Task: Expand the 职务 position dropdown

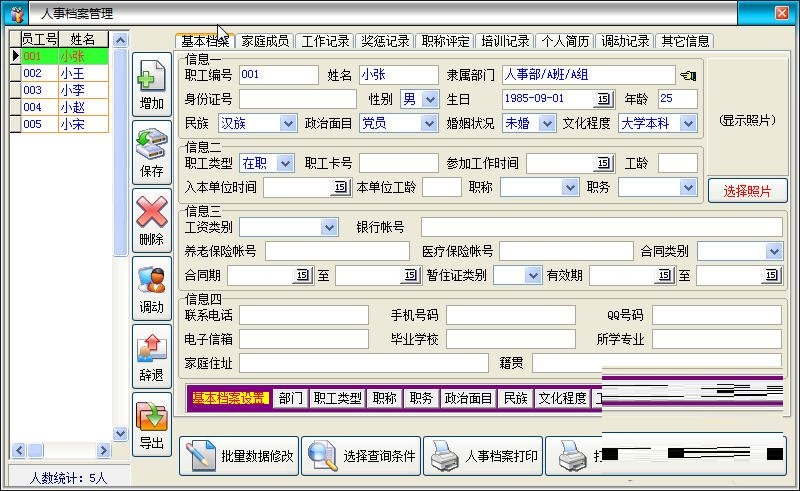Action: (689, 187)
